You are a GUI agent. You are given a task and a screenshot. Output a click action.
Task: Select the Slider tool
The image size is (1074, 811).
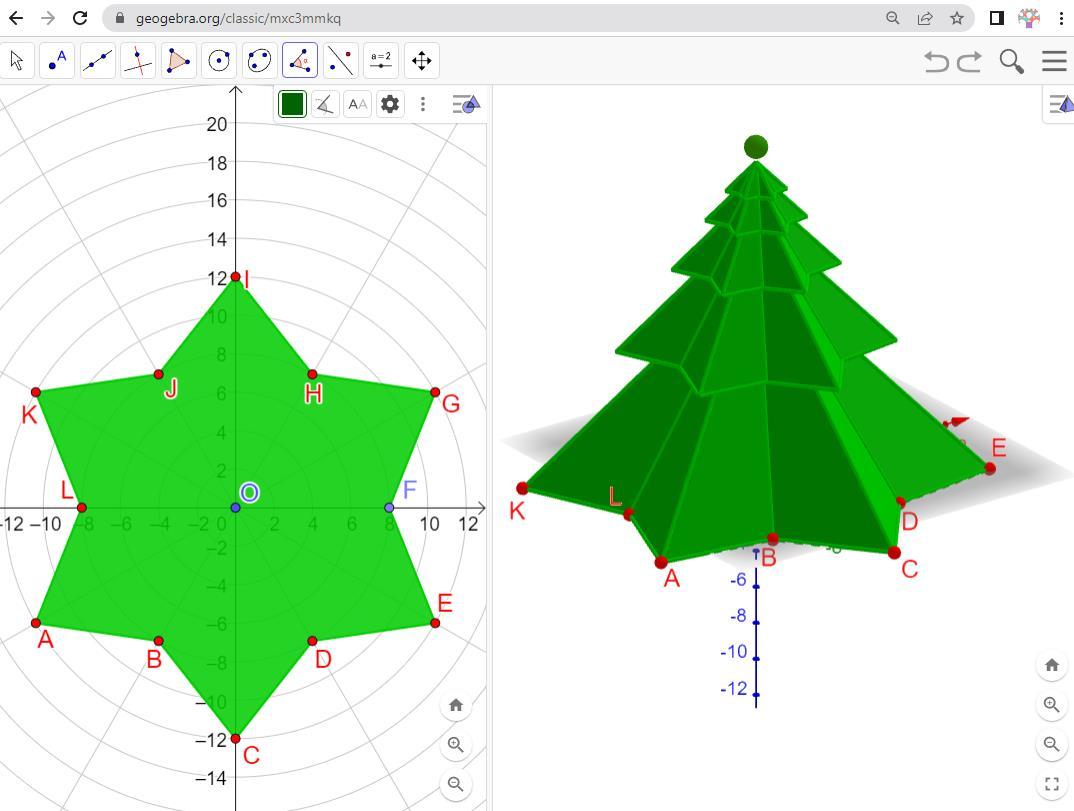click(x=381, y=61)
